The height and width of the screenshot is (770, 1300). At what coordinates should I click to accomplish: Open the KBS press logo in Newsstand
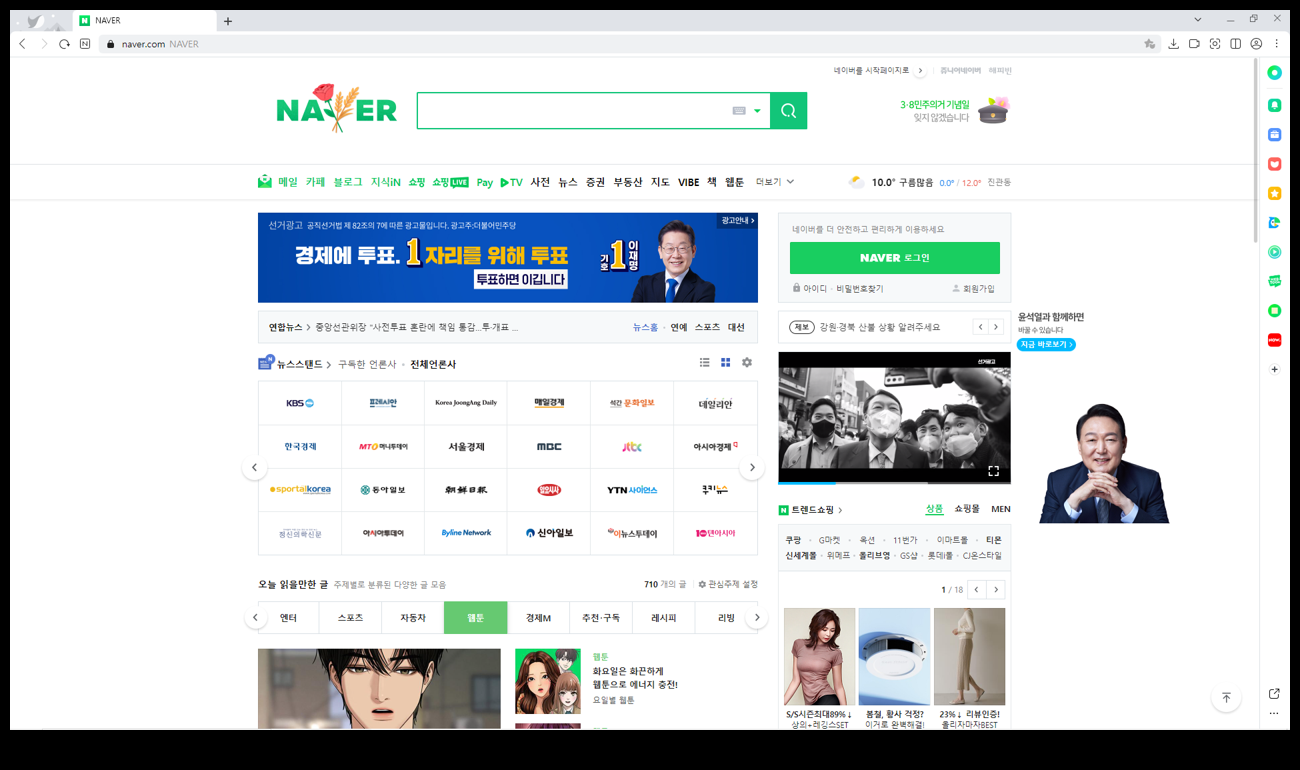point(299,403)
